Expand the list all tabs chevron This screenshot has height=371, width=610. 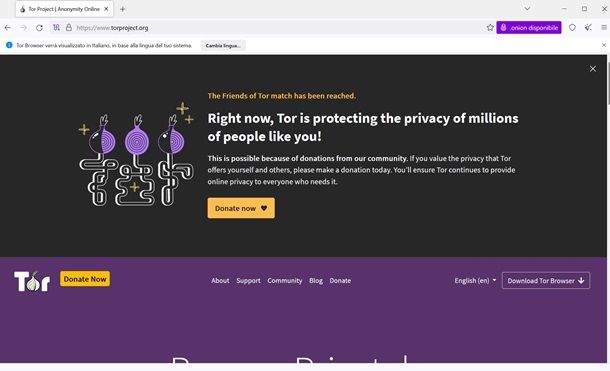tap(527, 9)
